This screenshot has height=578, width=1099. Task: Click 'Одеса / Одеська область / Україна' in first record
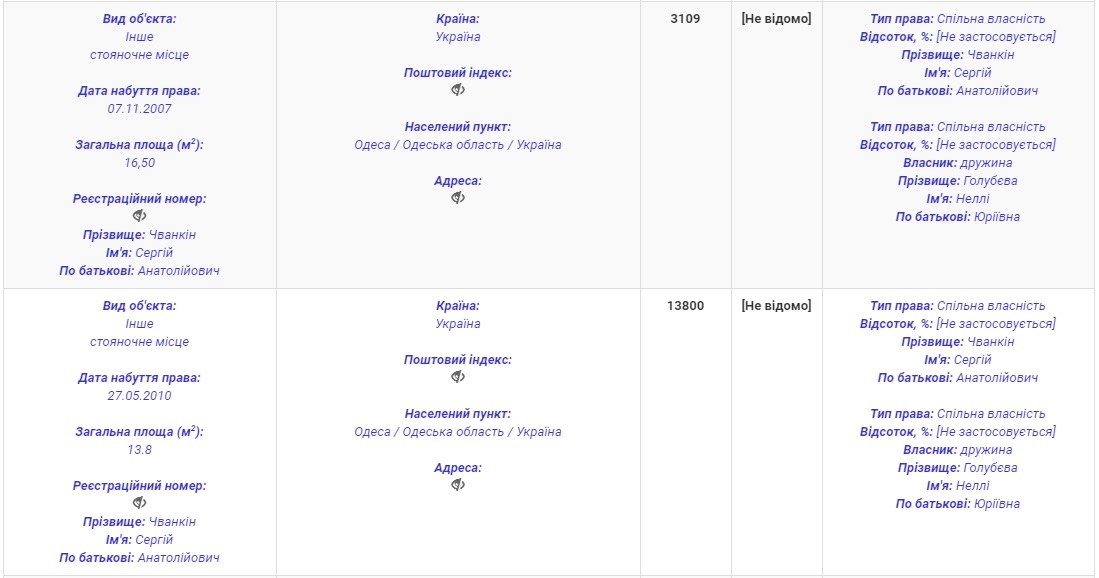[458, 145]
